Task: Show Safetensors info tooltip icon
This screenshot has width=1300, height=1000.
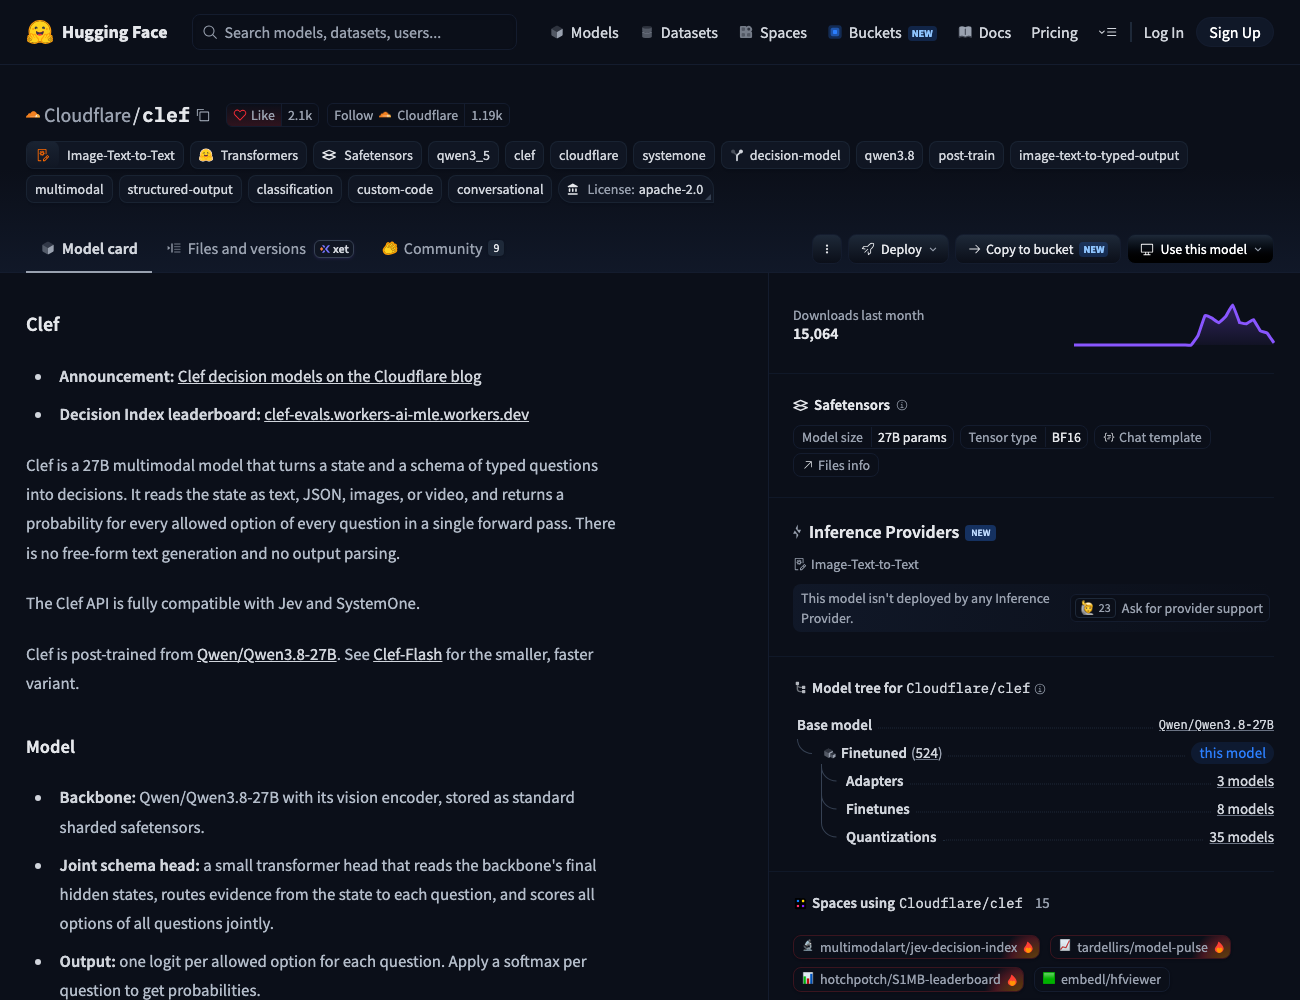Action: [902, 405]
